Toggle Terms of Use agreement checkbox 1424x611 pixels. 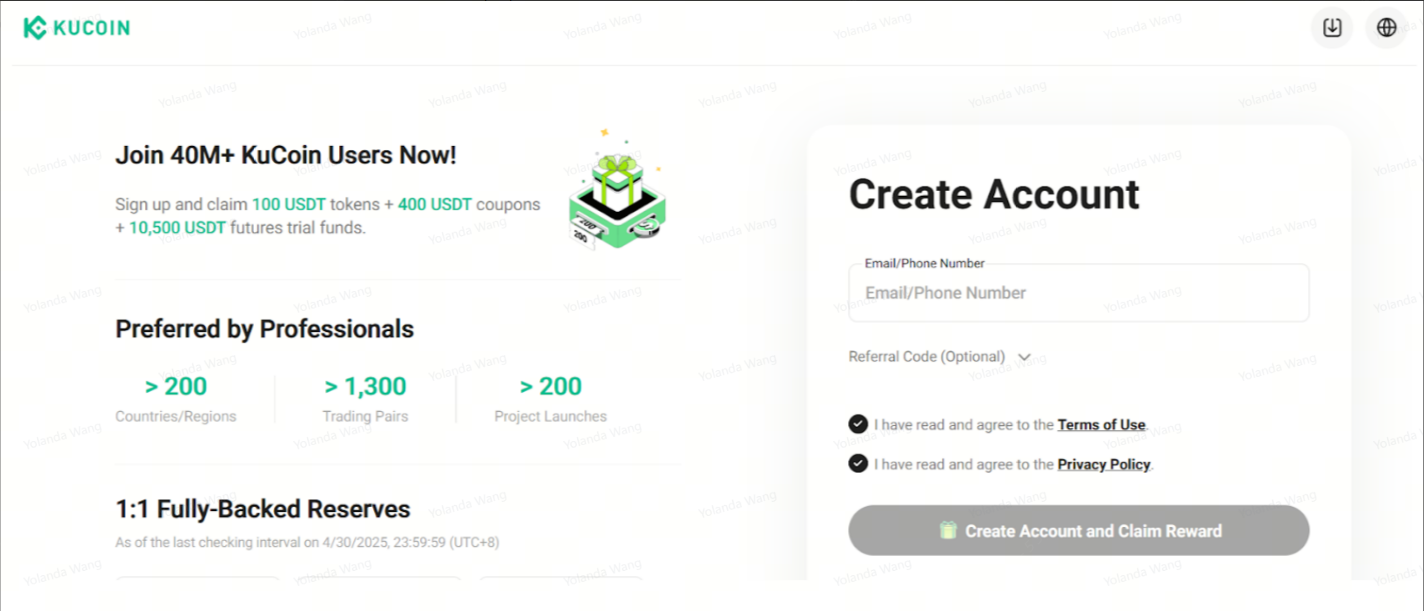(858, 424)
